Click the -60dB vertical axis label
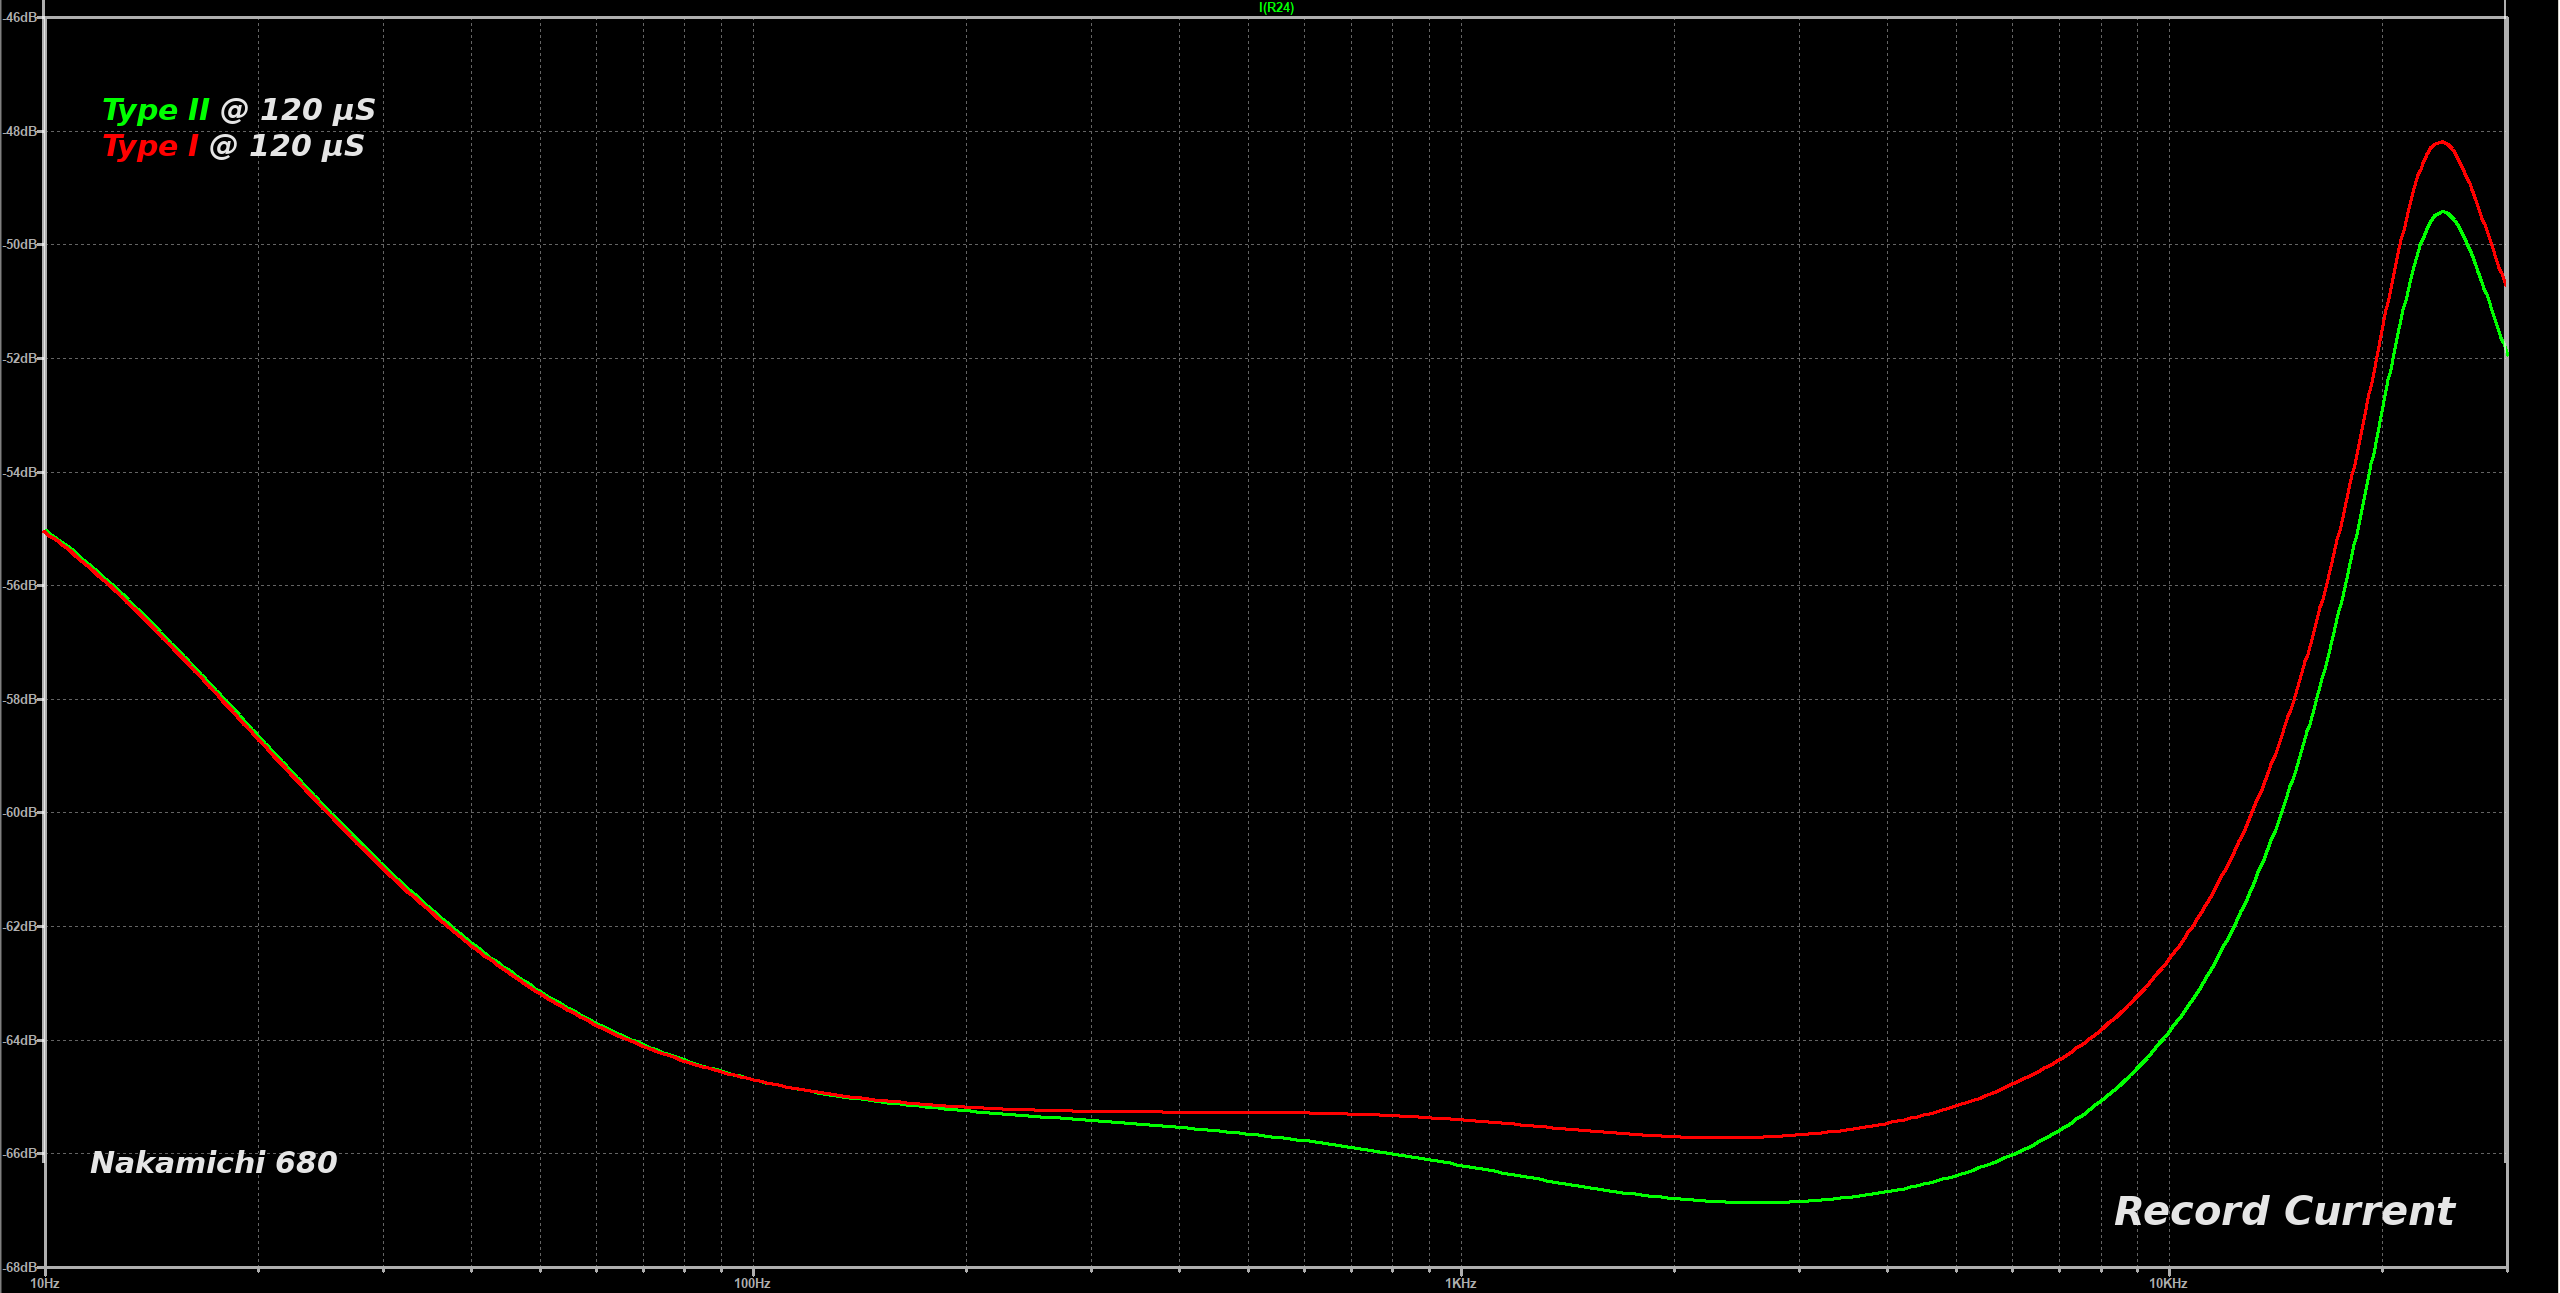The height and width of the screenshot is (1293, 2560). pos(20,813)
